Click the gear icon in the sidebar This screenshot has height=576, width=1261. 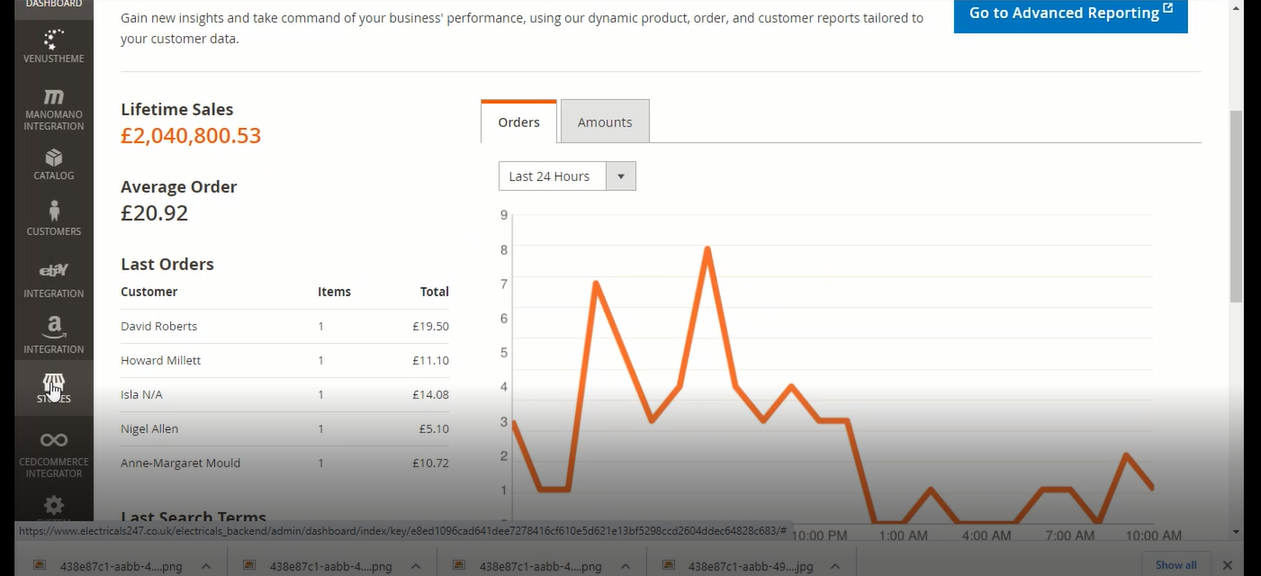(54, 505)
